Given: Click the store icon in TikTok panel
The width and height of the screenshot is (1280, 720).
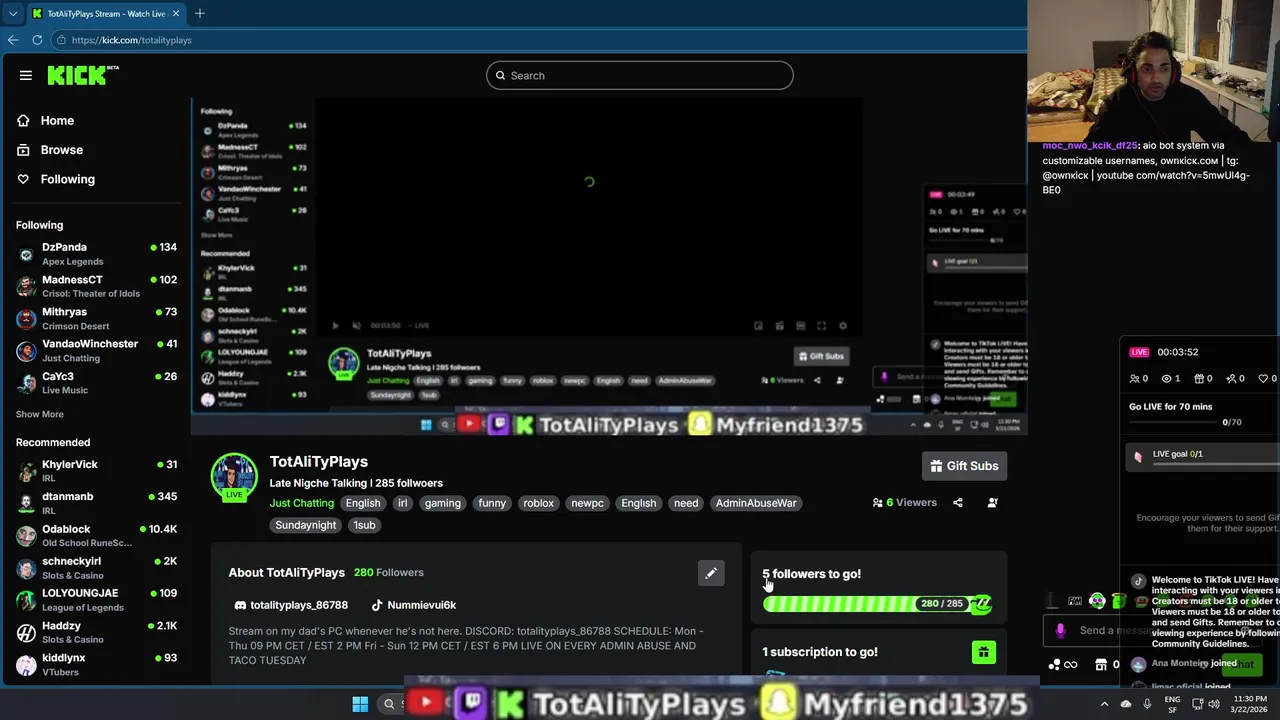Looking at the screenshot, I should (x=1101, y=664).
